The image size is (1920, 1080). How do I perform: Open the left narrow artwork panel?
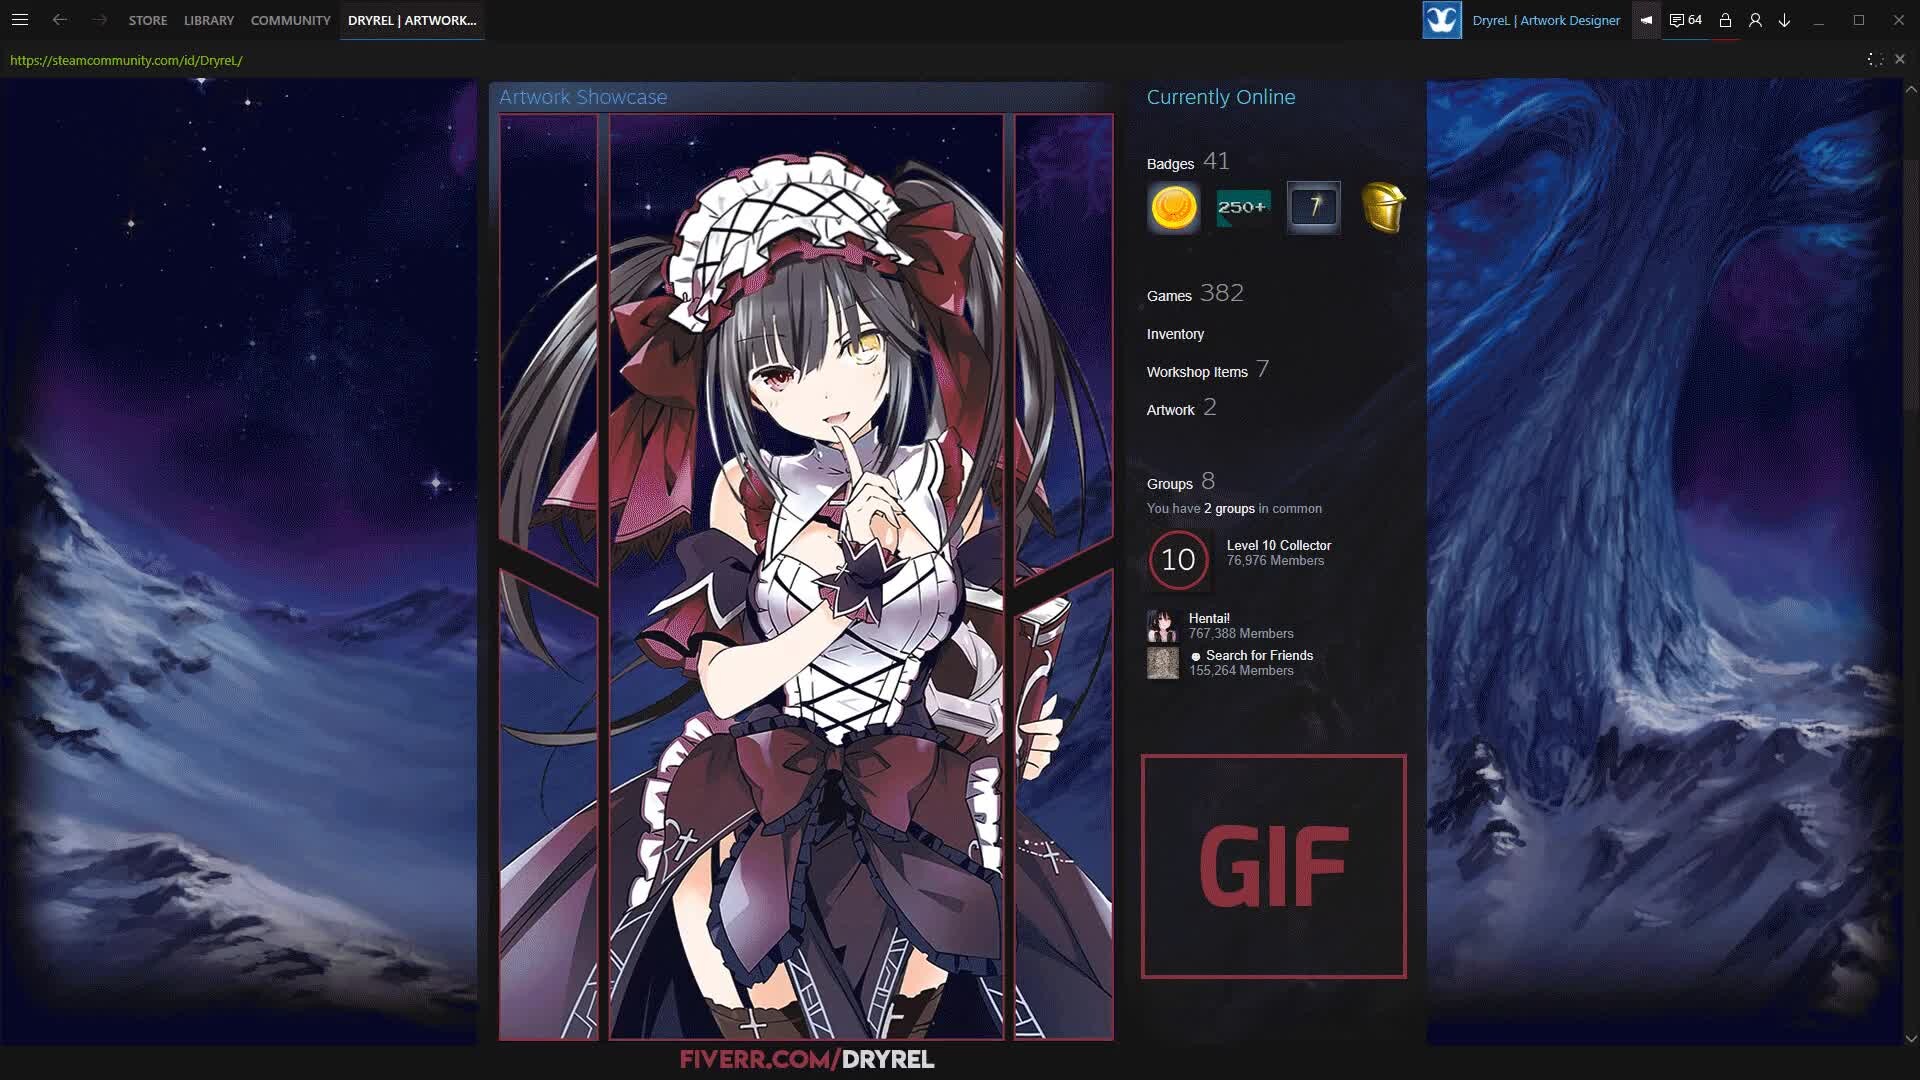(548, 577)
